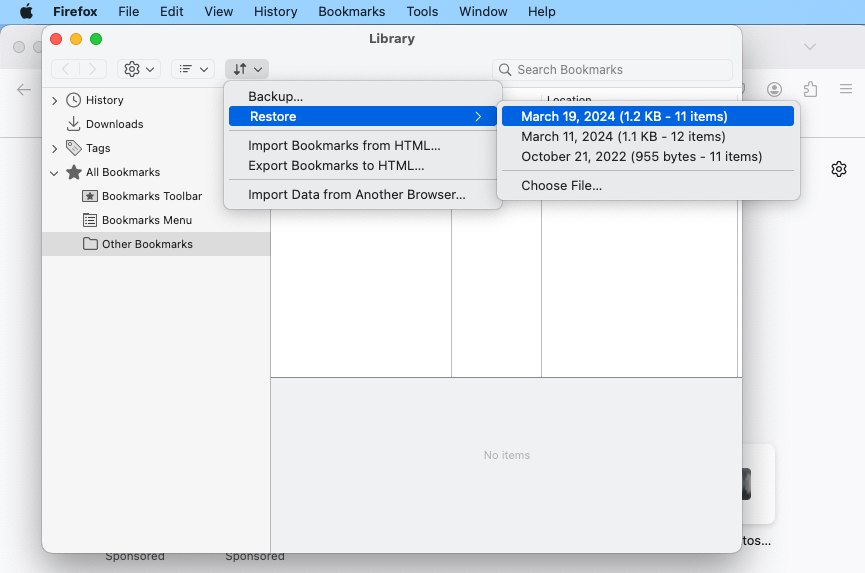Collapse the All Bookmarks tree node
Image resolution: width=865 pixels, height=573 pixels.
tap(54, 173)
